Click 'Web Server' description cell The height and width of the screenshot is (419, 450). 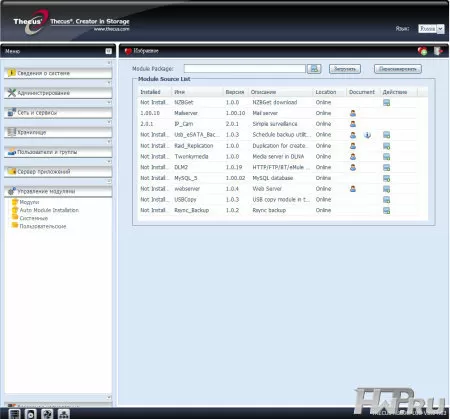(267, 189)
